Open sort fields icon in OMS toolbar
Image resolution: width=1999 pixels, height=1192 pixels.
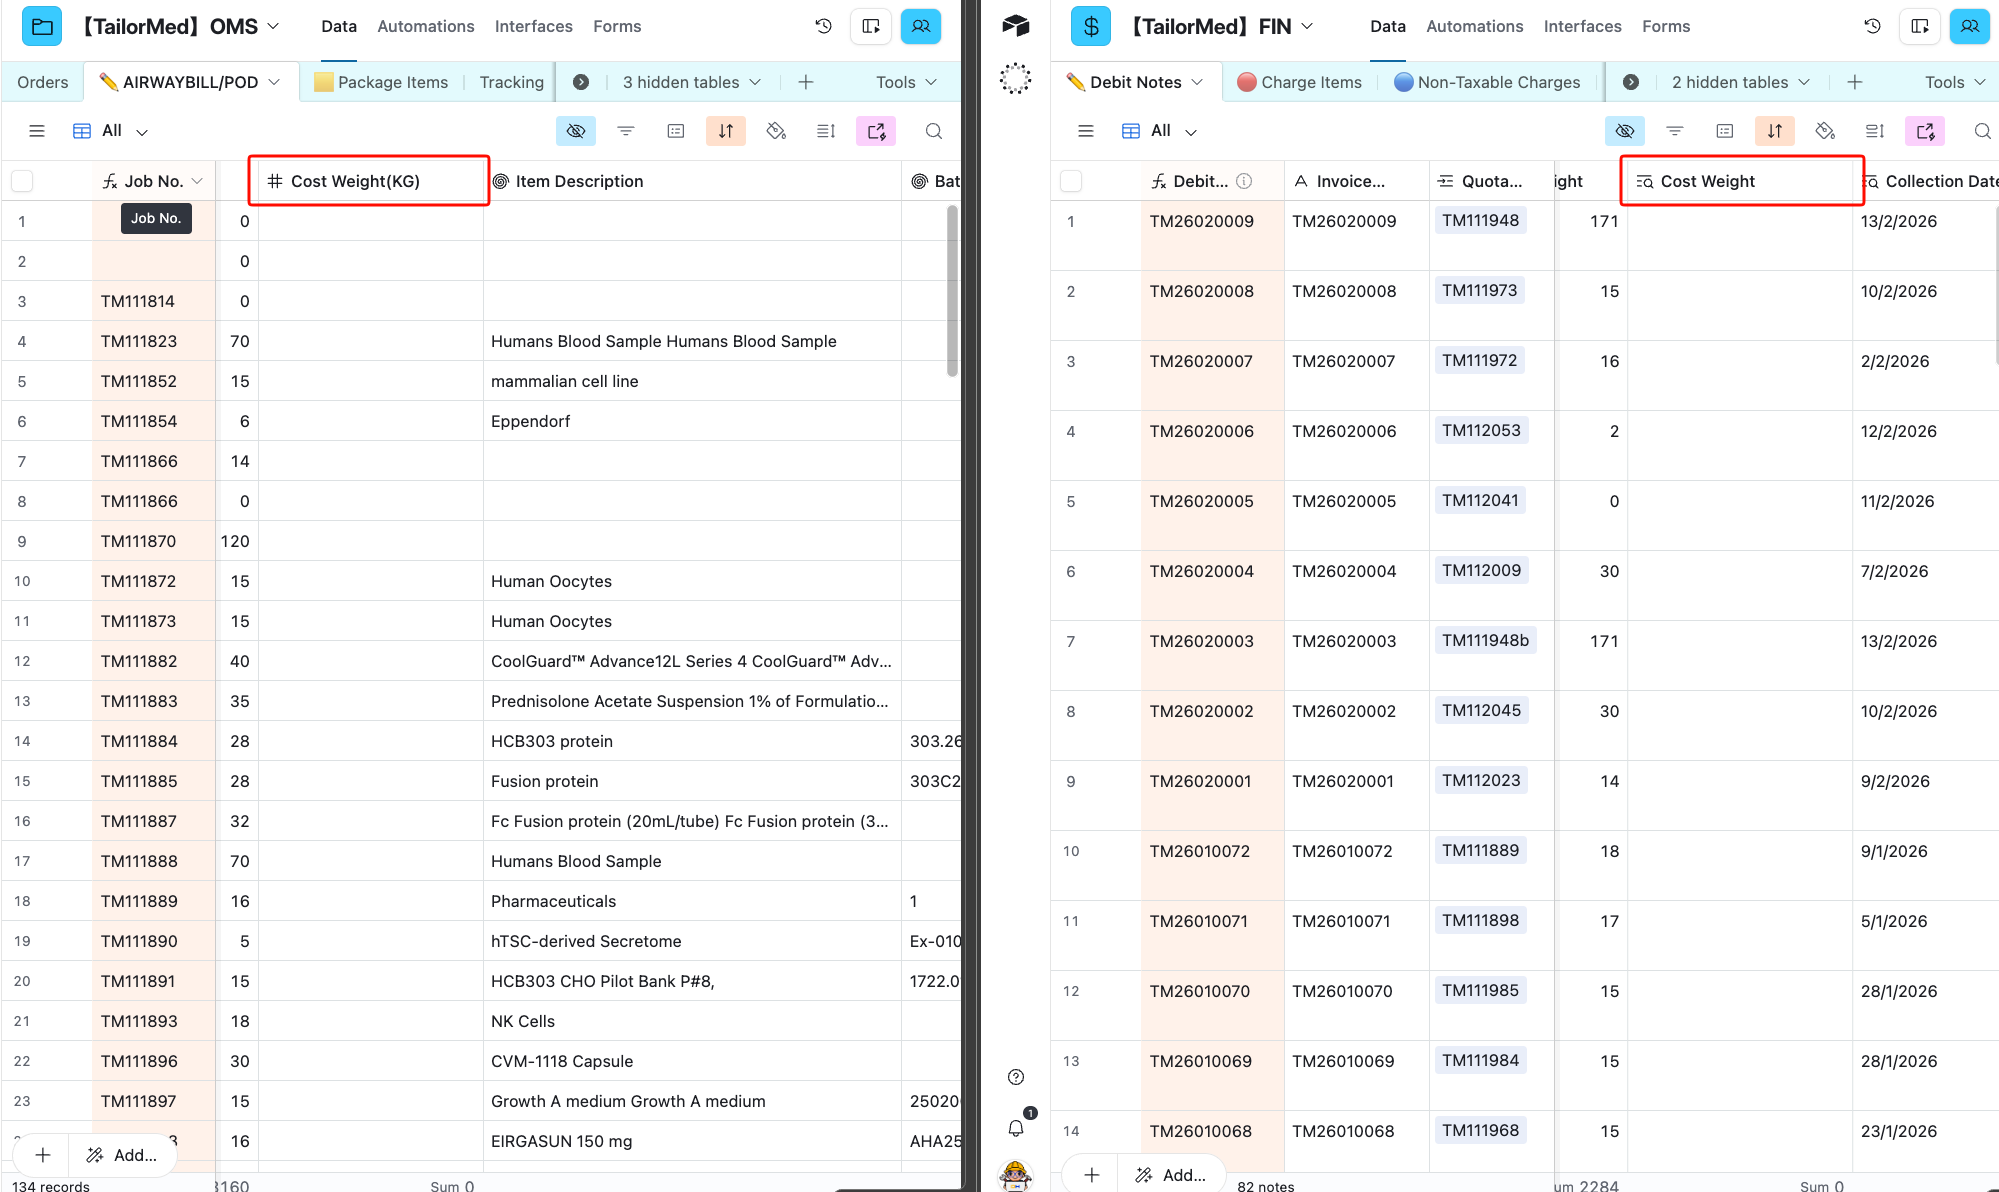[x=726, y=131]
